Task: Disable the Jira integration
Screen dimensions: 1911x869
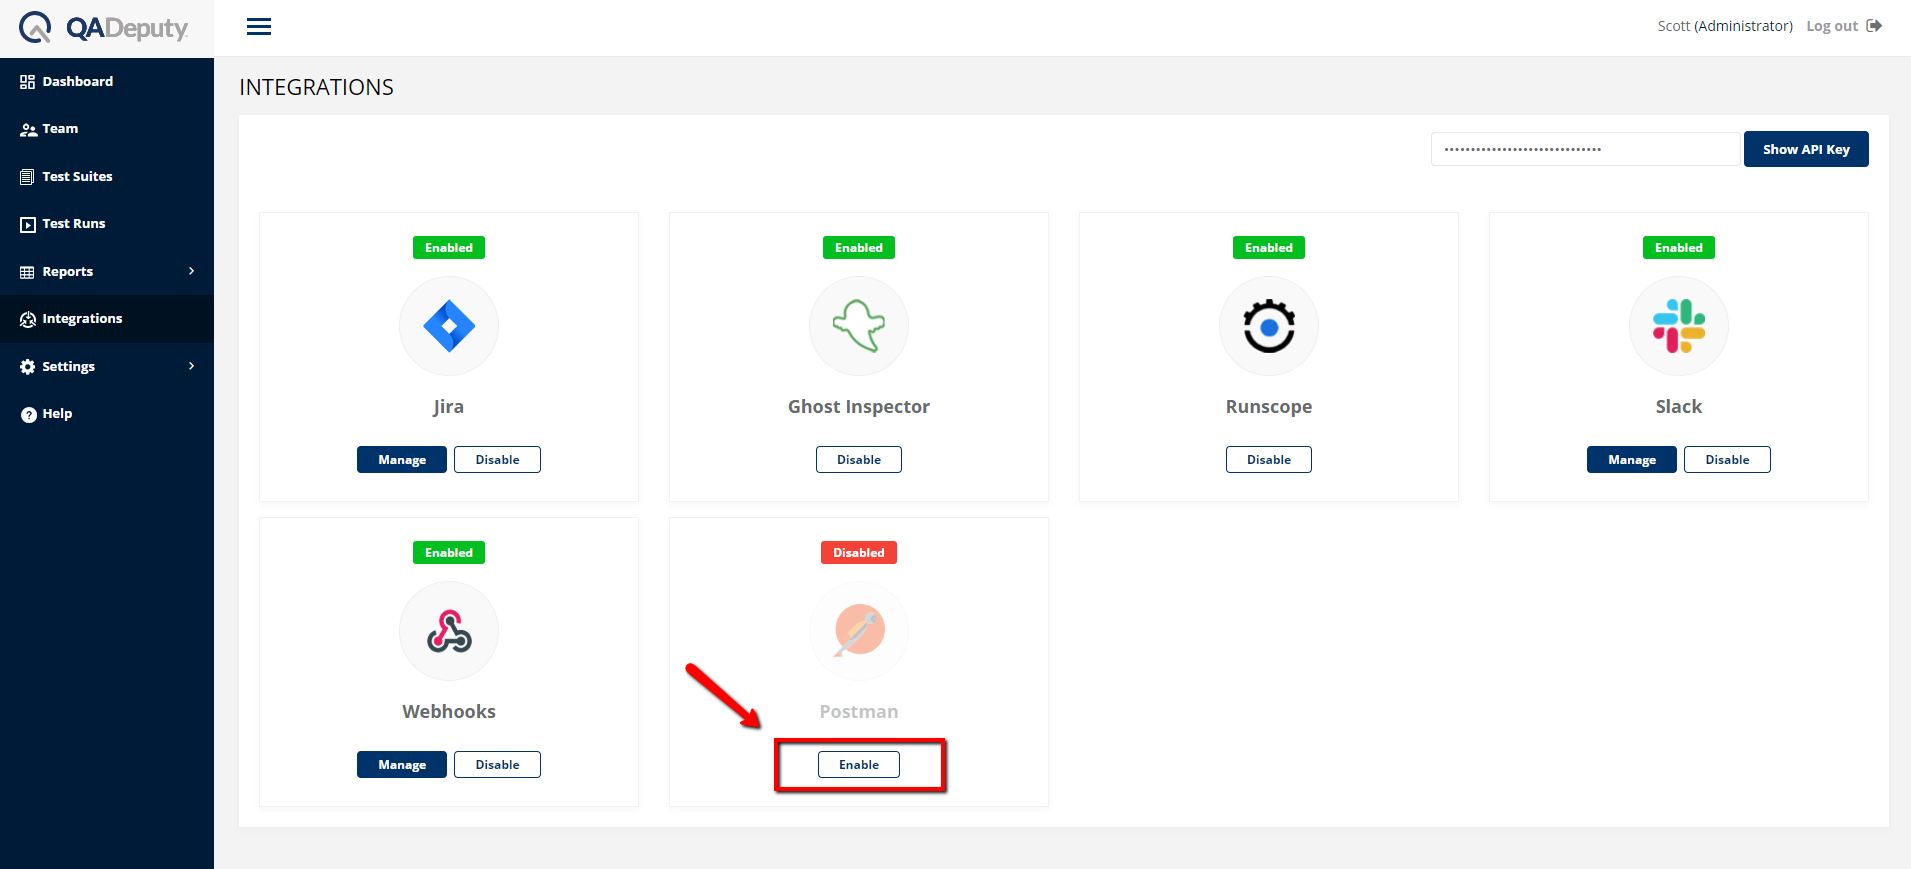Action: (x=497, y=460)
